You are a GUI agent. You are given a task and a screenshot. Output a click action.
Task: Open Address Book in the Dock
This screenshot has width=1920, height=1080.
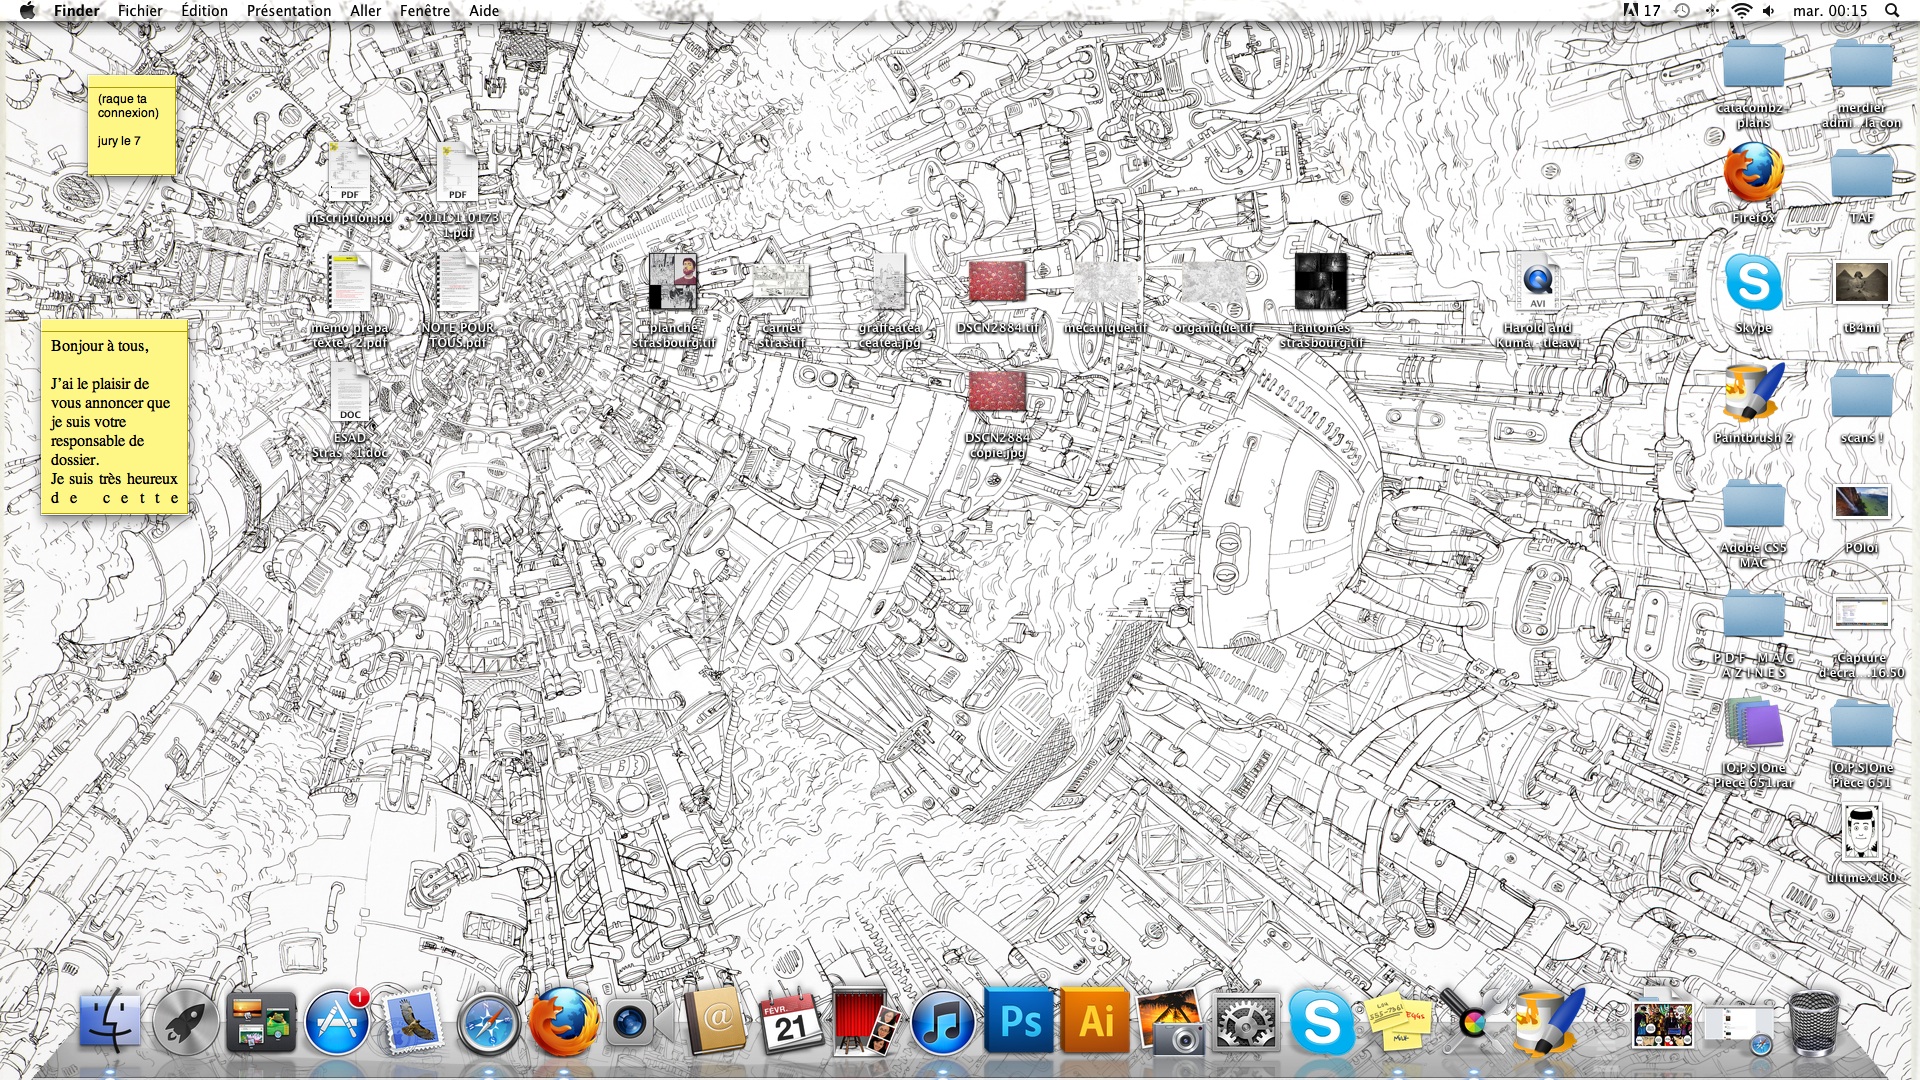pyautogui.click(x=715, y=1022)
